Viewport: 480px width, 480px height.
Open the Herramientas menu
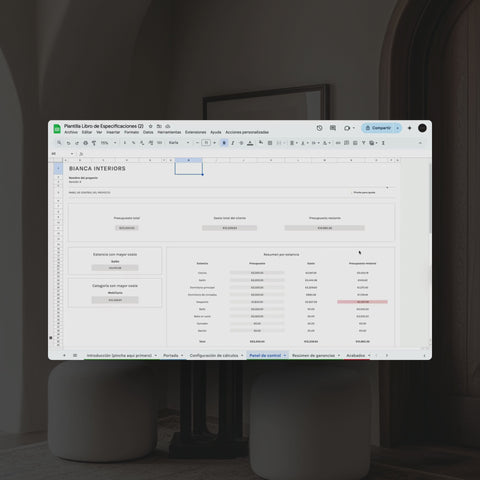coord(169,132)
